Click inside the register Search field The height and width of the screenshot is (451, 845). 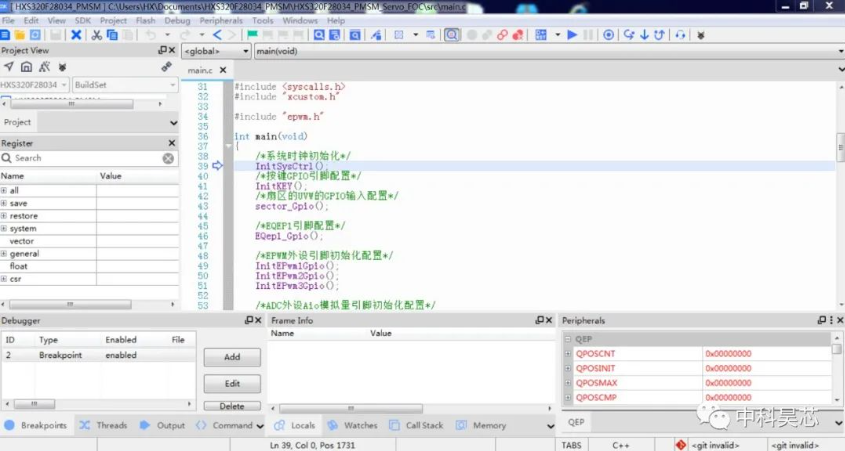click(86, 158)
